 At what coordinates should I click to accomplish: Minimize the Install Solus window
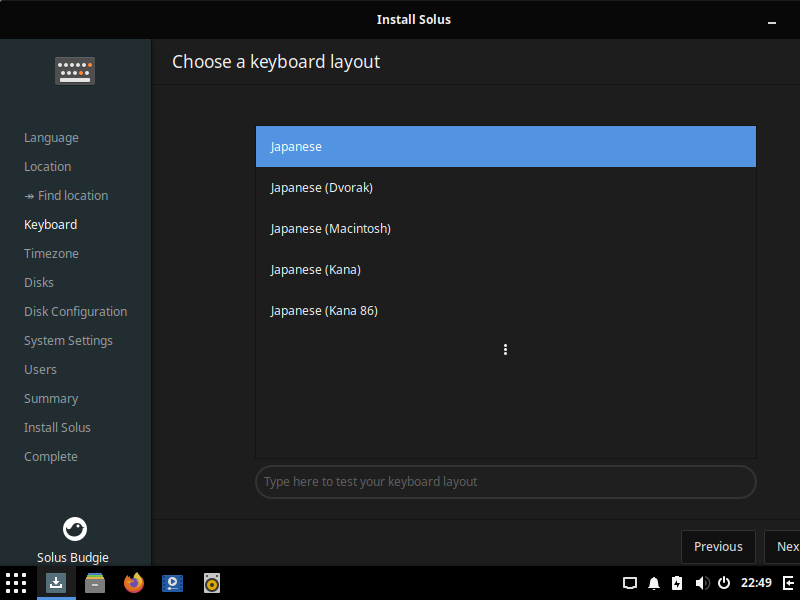click(772, 21)
